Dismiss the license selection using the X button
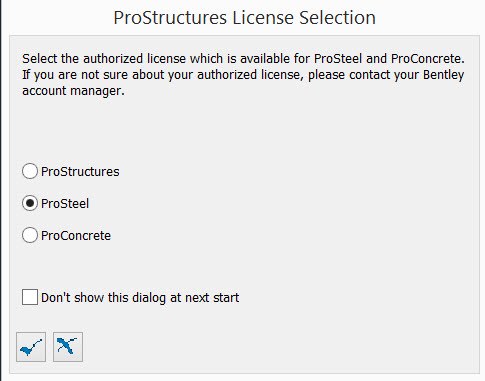The height and width of the screenshot is (381, 485). click(x=68, y=347)
